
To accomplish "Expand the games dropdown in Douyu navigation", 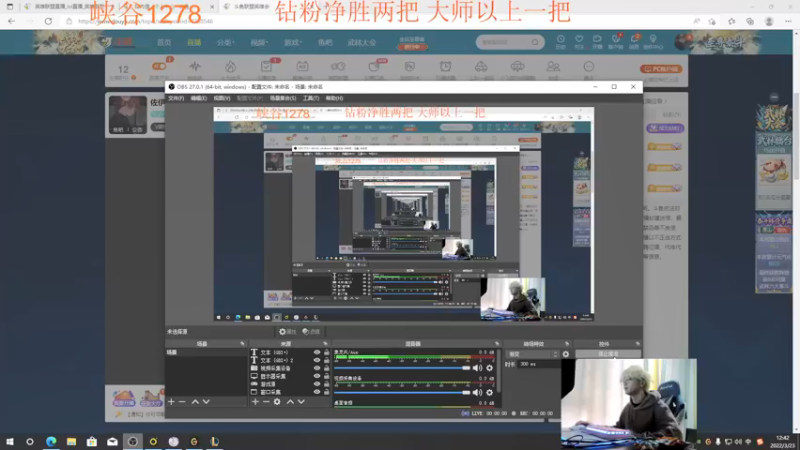I will (x=293, y=42).
